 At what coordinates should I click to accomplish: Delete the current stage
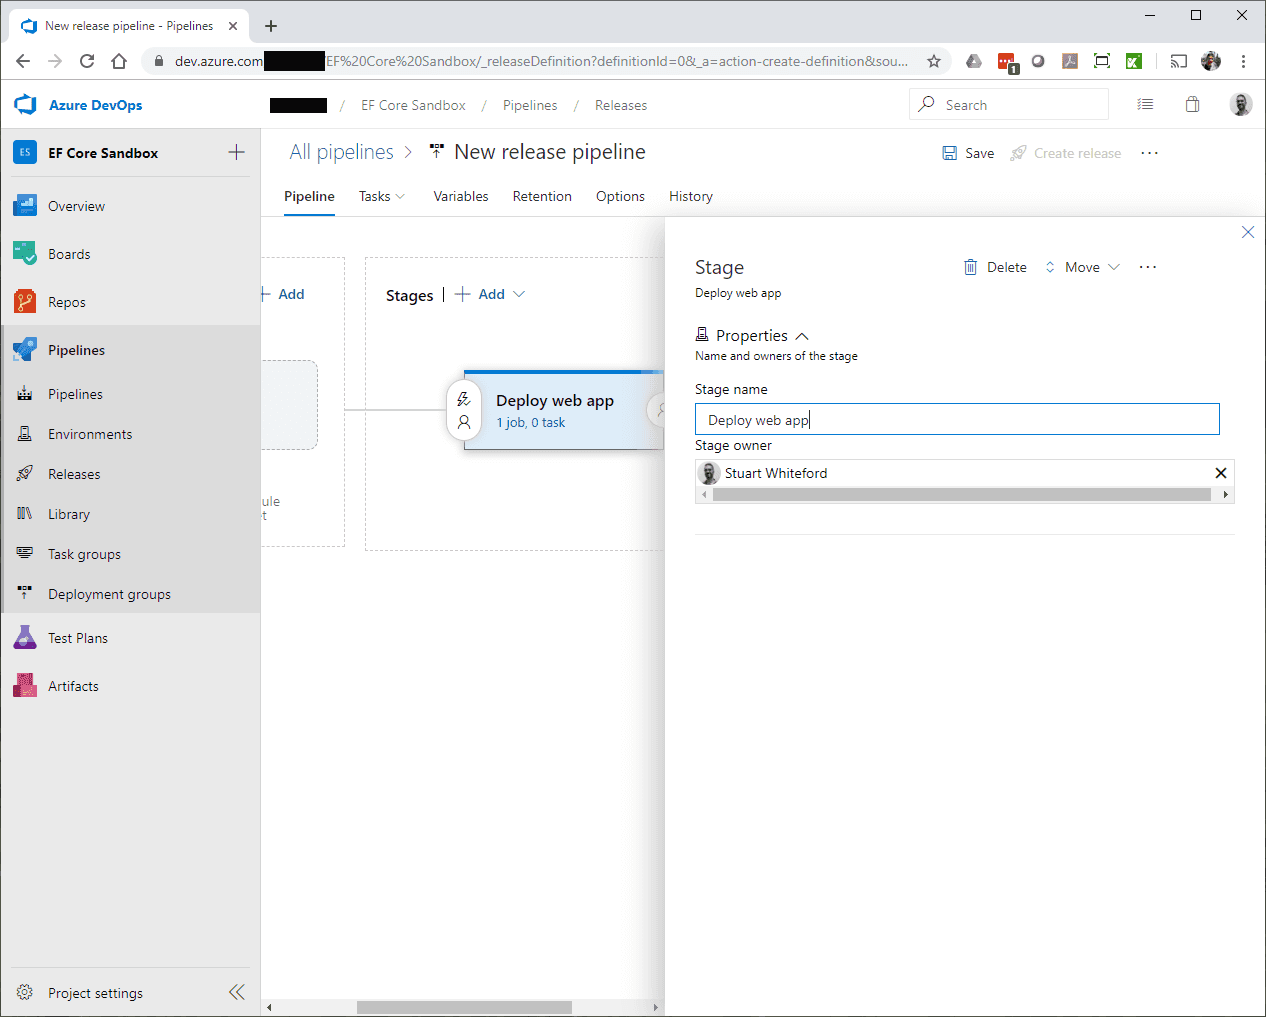995,267
